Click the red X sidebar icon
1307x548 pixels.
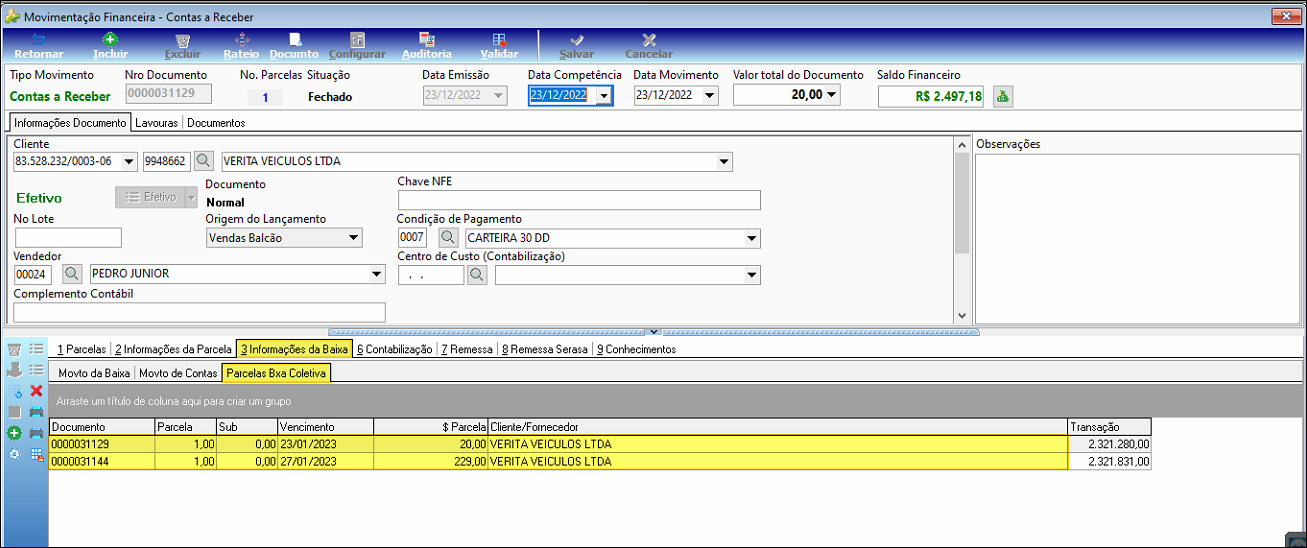[x=36, y=390]
